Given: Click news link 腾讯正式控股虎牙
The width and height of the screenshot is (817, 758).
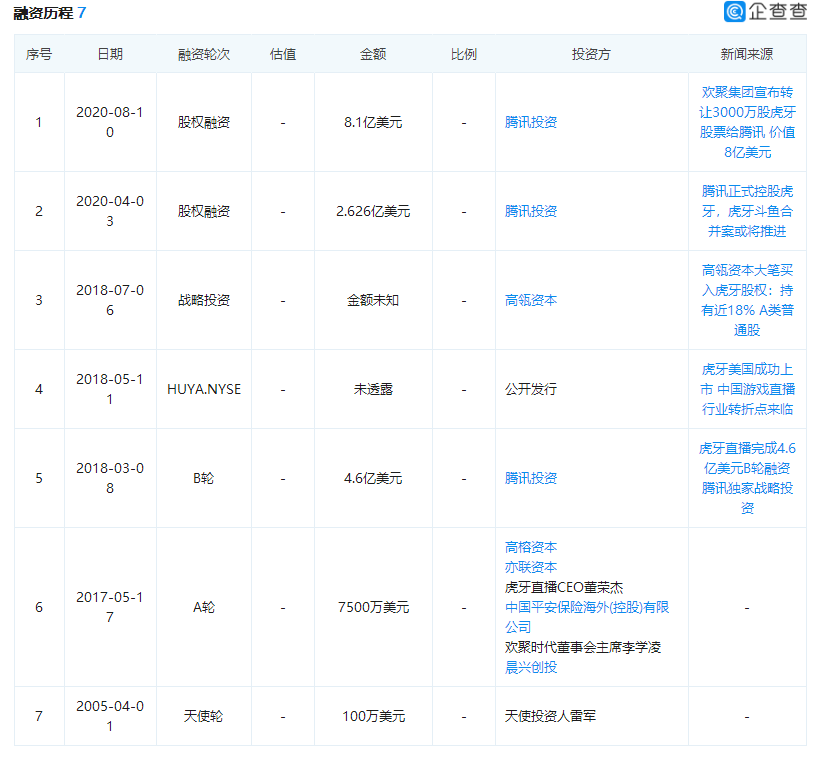Looking at the screenshot, I should click(750, 211).
